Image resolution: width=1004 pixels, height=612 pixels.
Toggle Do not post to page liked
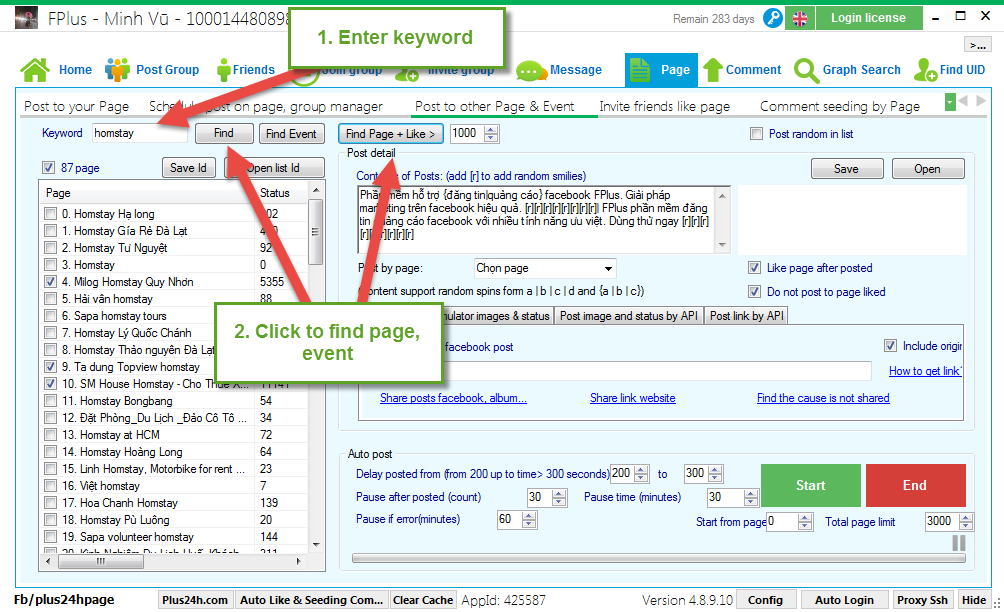[755, 292]
